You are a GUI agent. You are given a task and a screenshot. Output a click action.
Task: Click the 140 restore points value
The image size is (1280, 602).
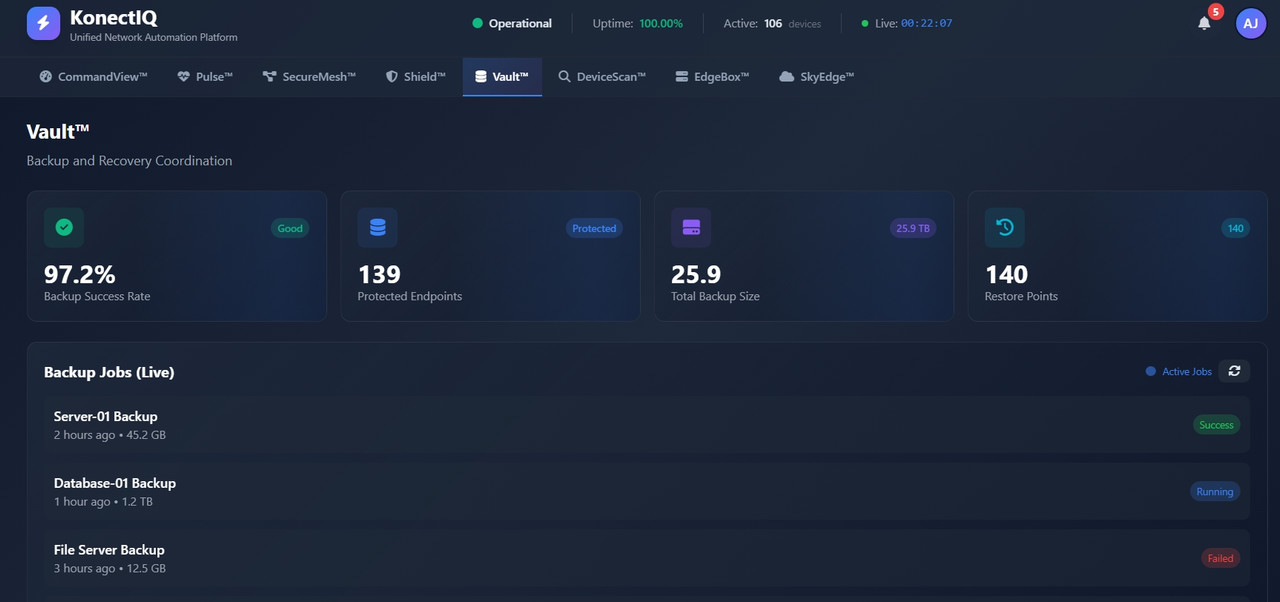click(x=1006, y=274)
